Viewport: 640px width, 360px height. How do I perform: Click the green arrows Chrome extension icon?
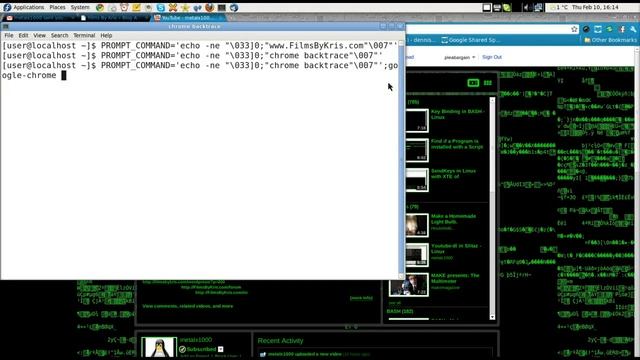pos(609,29)
